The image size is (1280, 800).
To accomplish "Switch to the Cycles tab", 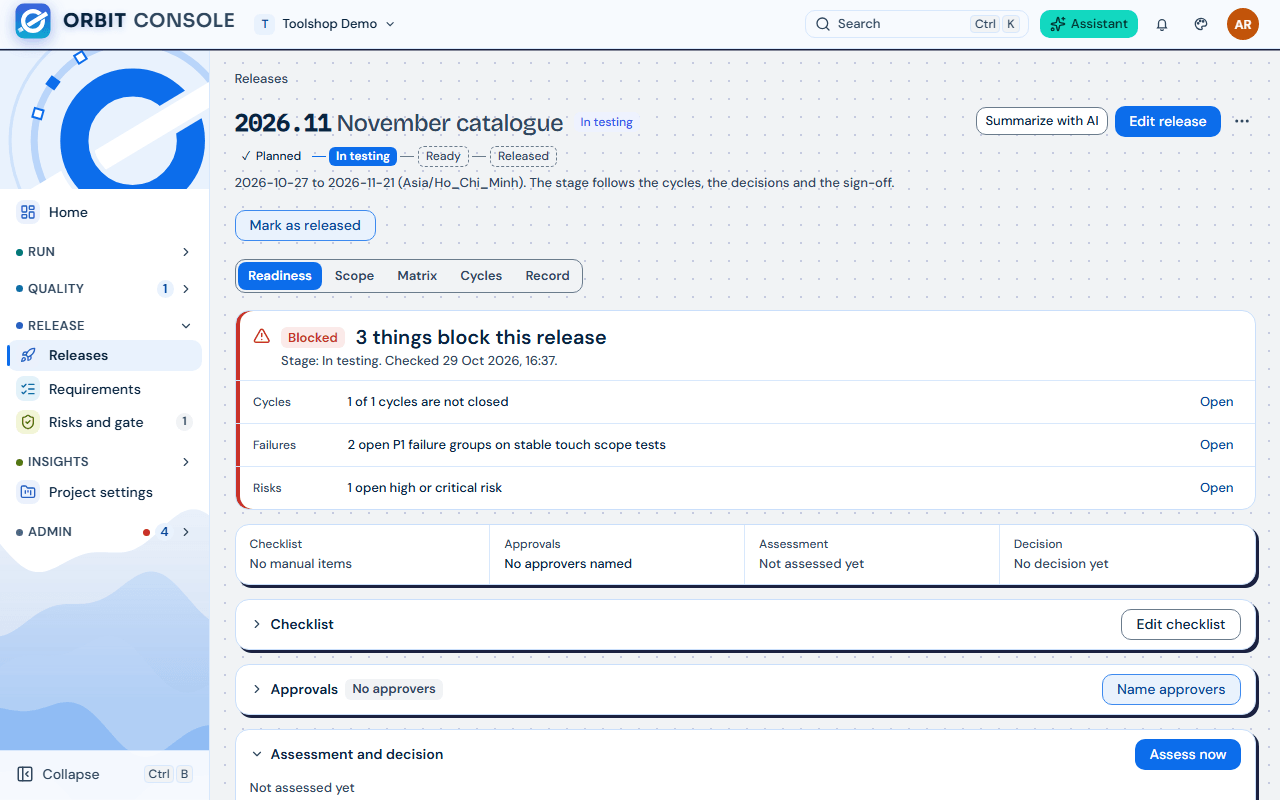I will (x=481, y=276).
